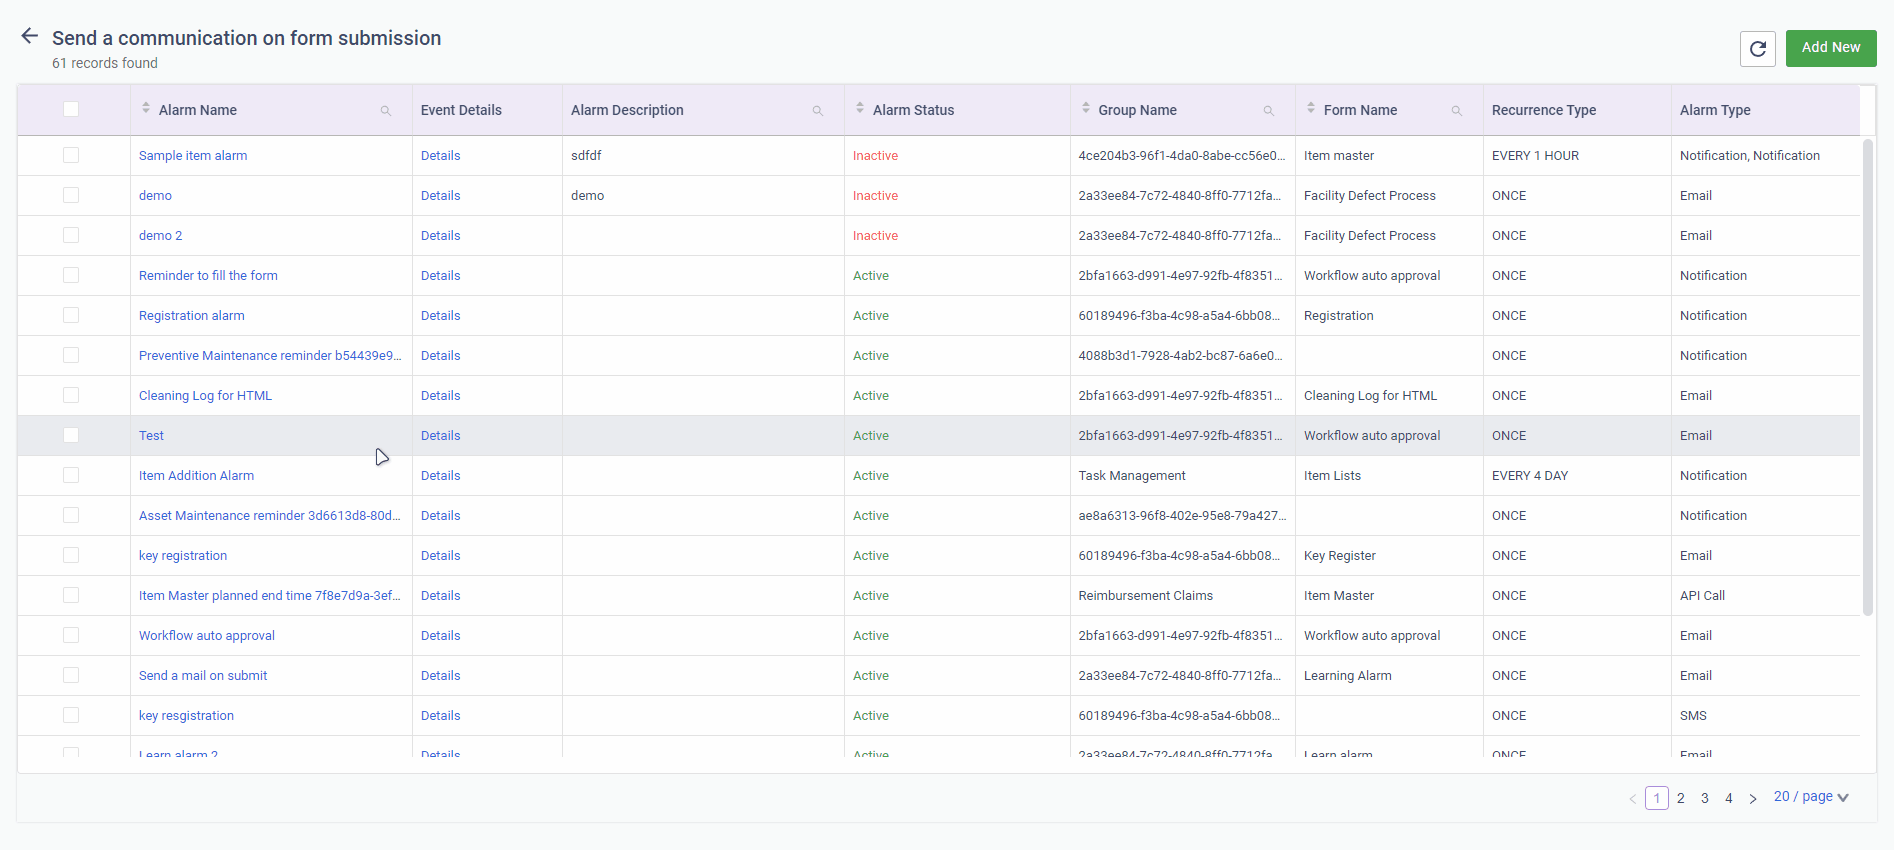Open the Cleaning Log for HTML alarm link

coord(205,395)
